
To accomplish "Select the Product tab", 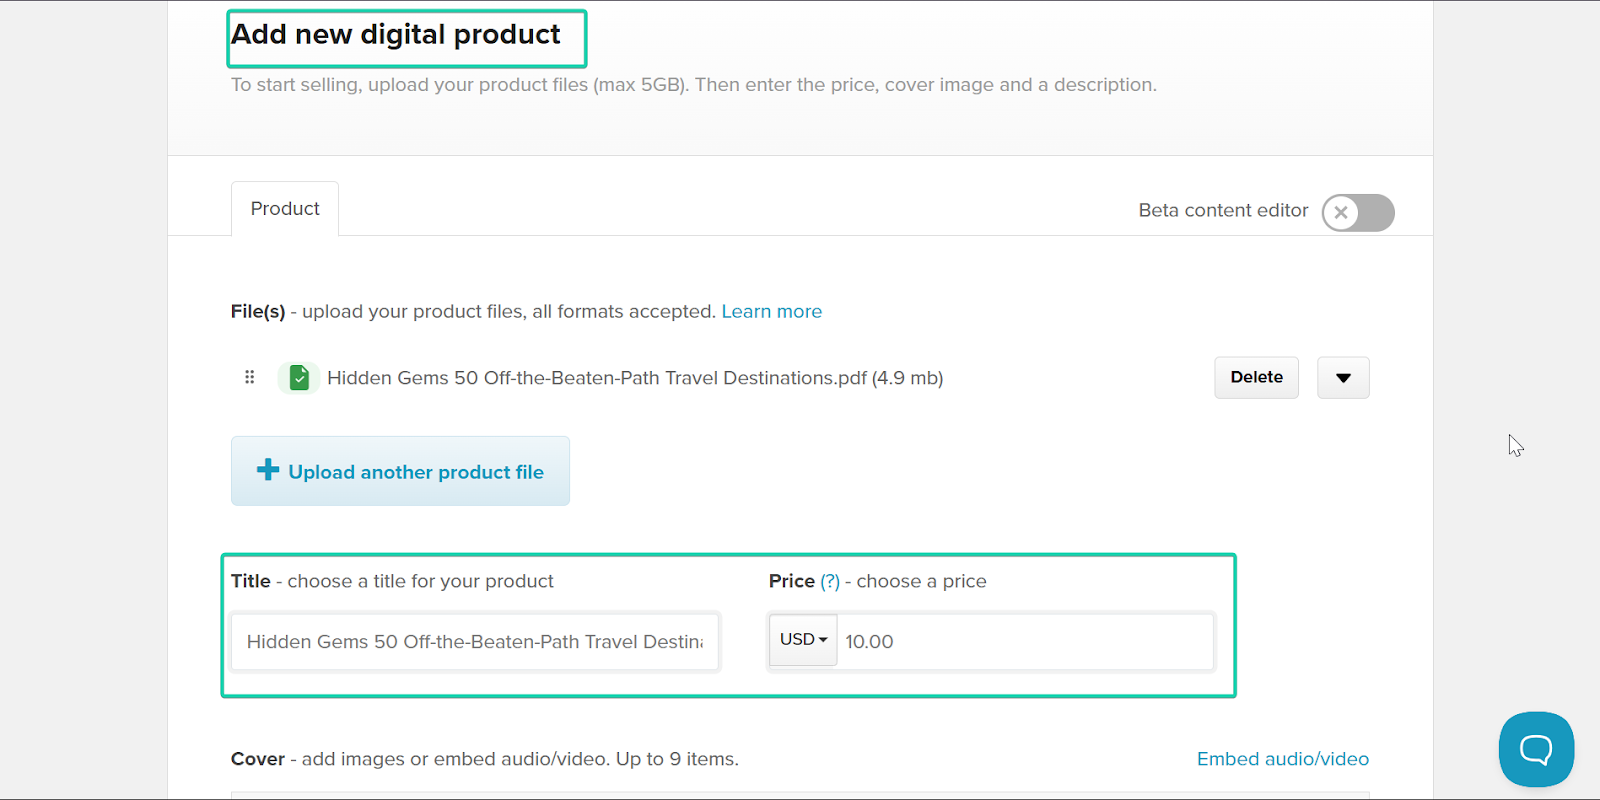I will (285, 209).
